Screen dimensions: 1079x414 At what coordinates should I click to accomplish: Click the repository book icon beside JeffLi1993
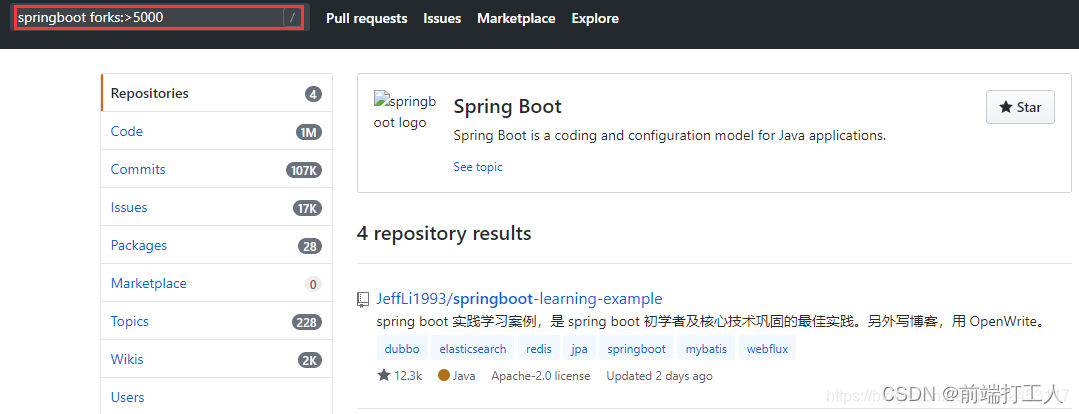click(x=363, y=299)
